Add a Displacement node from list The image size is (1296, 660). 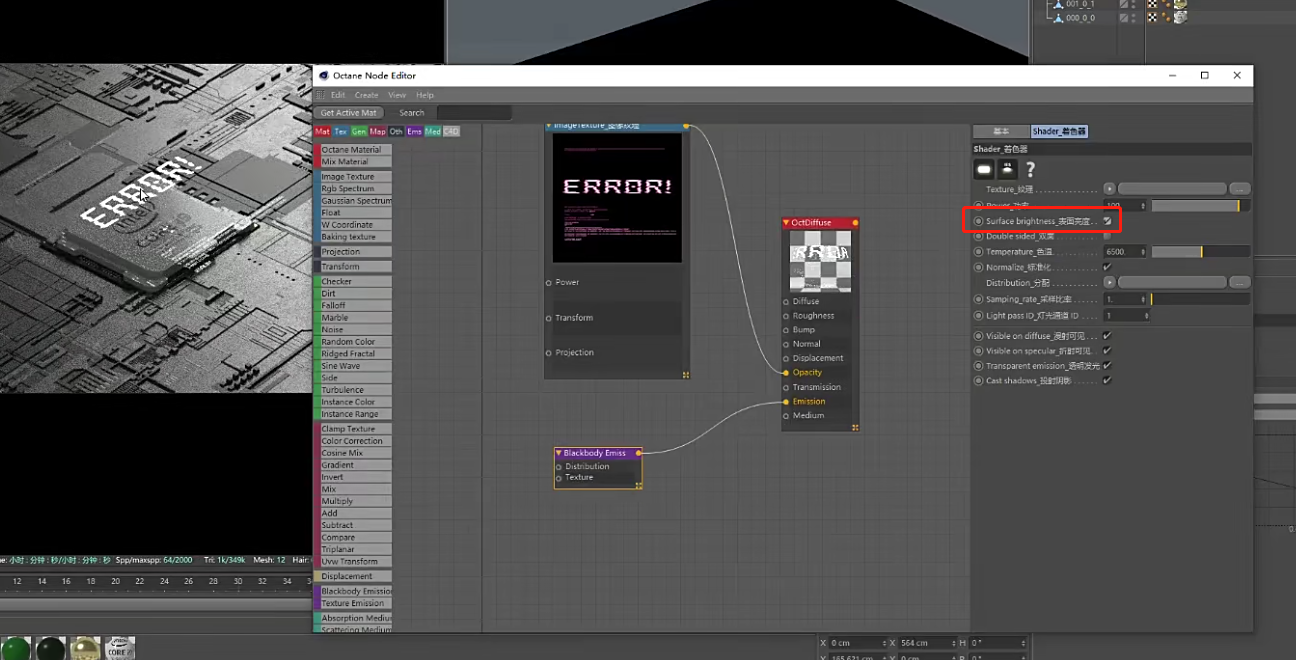pos(354,576)
